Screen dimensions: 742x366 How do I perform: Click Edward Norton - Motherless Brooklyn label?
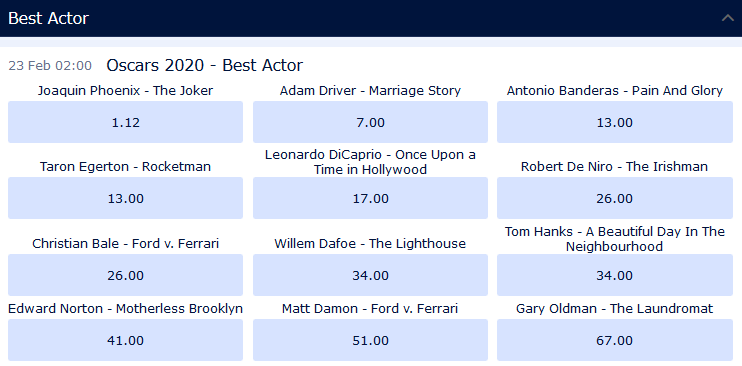click(125, 309)
